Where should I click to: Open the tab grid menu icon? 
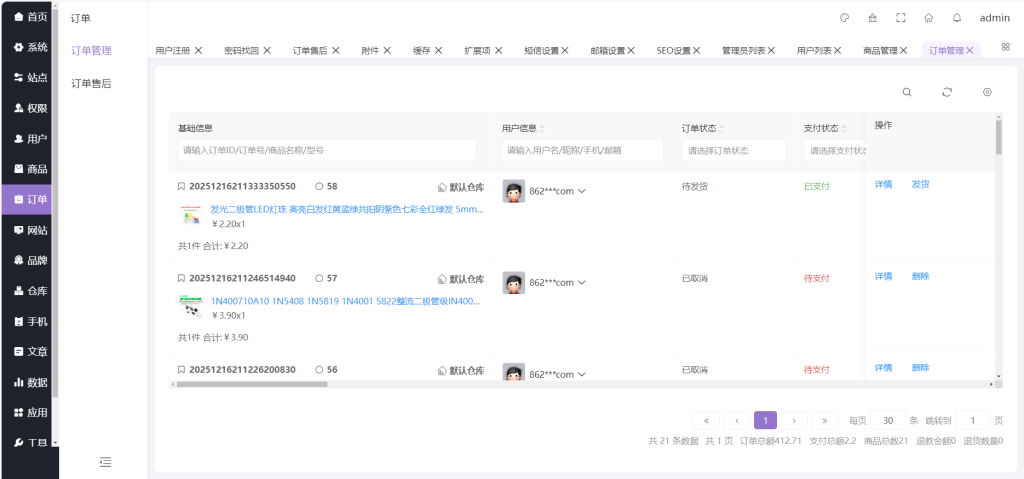pyautogui.click(x=1006, y=46)
